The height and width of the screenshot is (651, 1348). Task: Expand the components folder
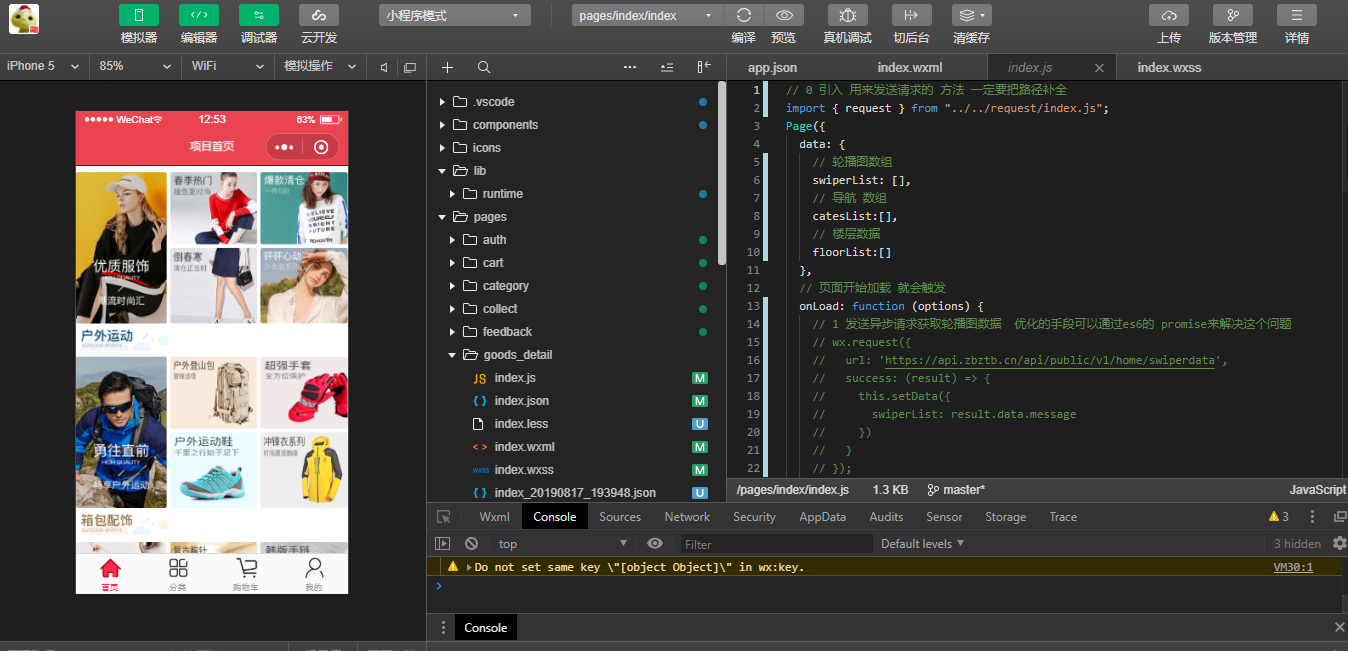pyautogui.click(x=505, y=125)
